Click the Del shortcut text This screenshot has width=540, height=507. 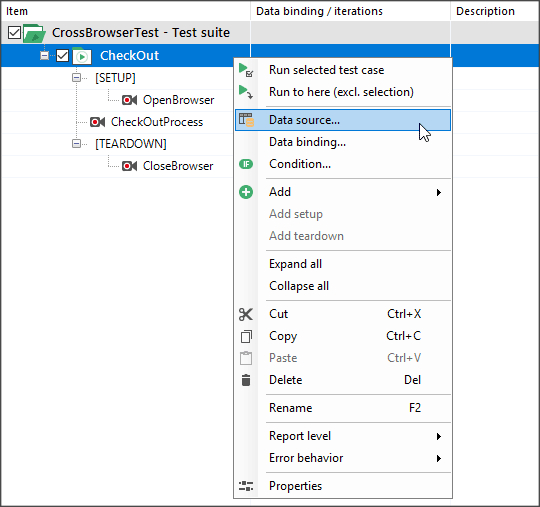412,380
